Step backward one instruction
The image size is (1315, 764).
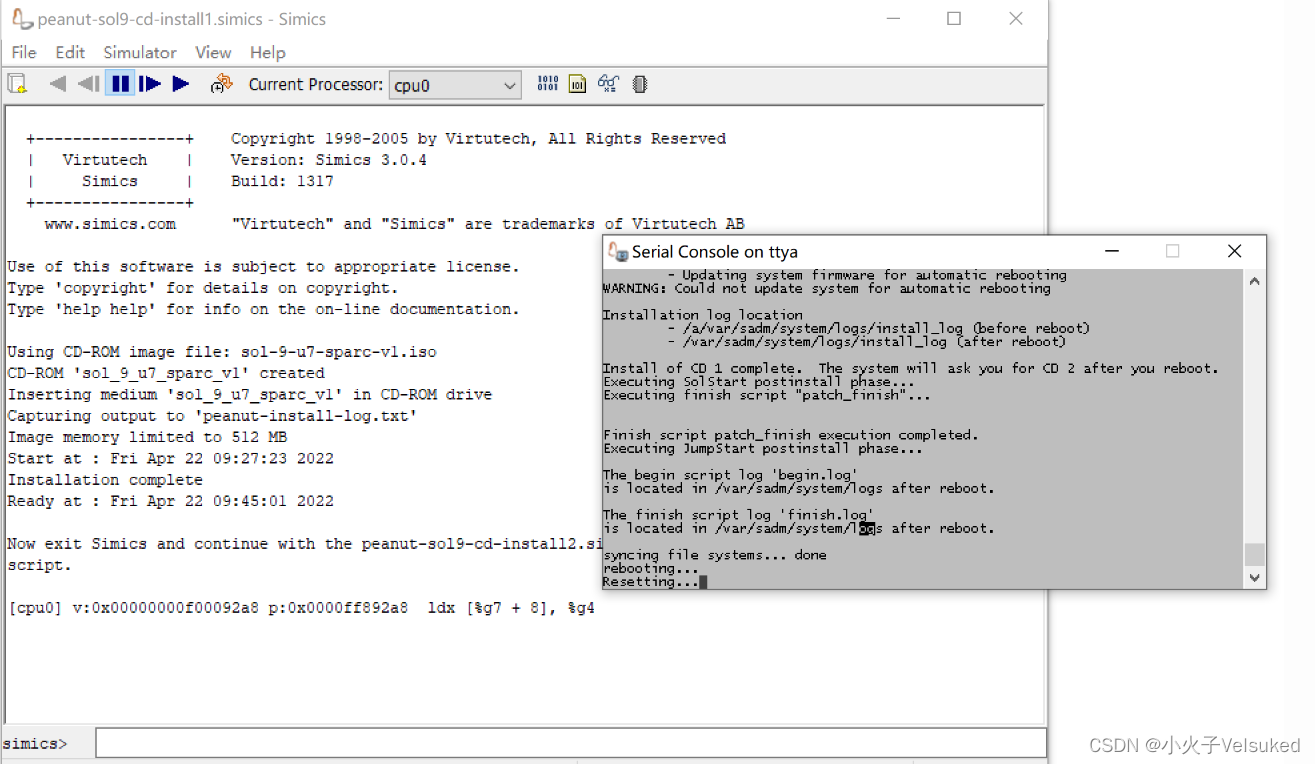click(88, 84)
